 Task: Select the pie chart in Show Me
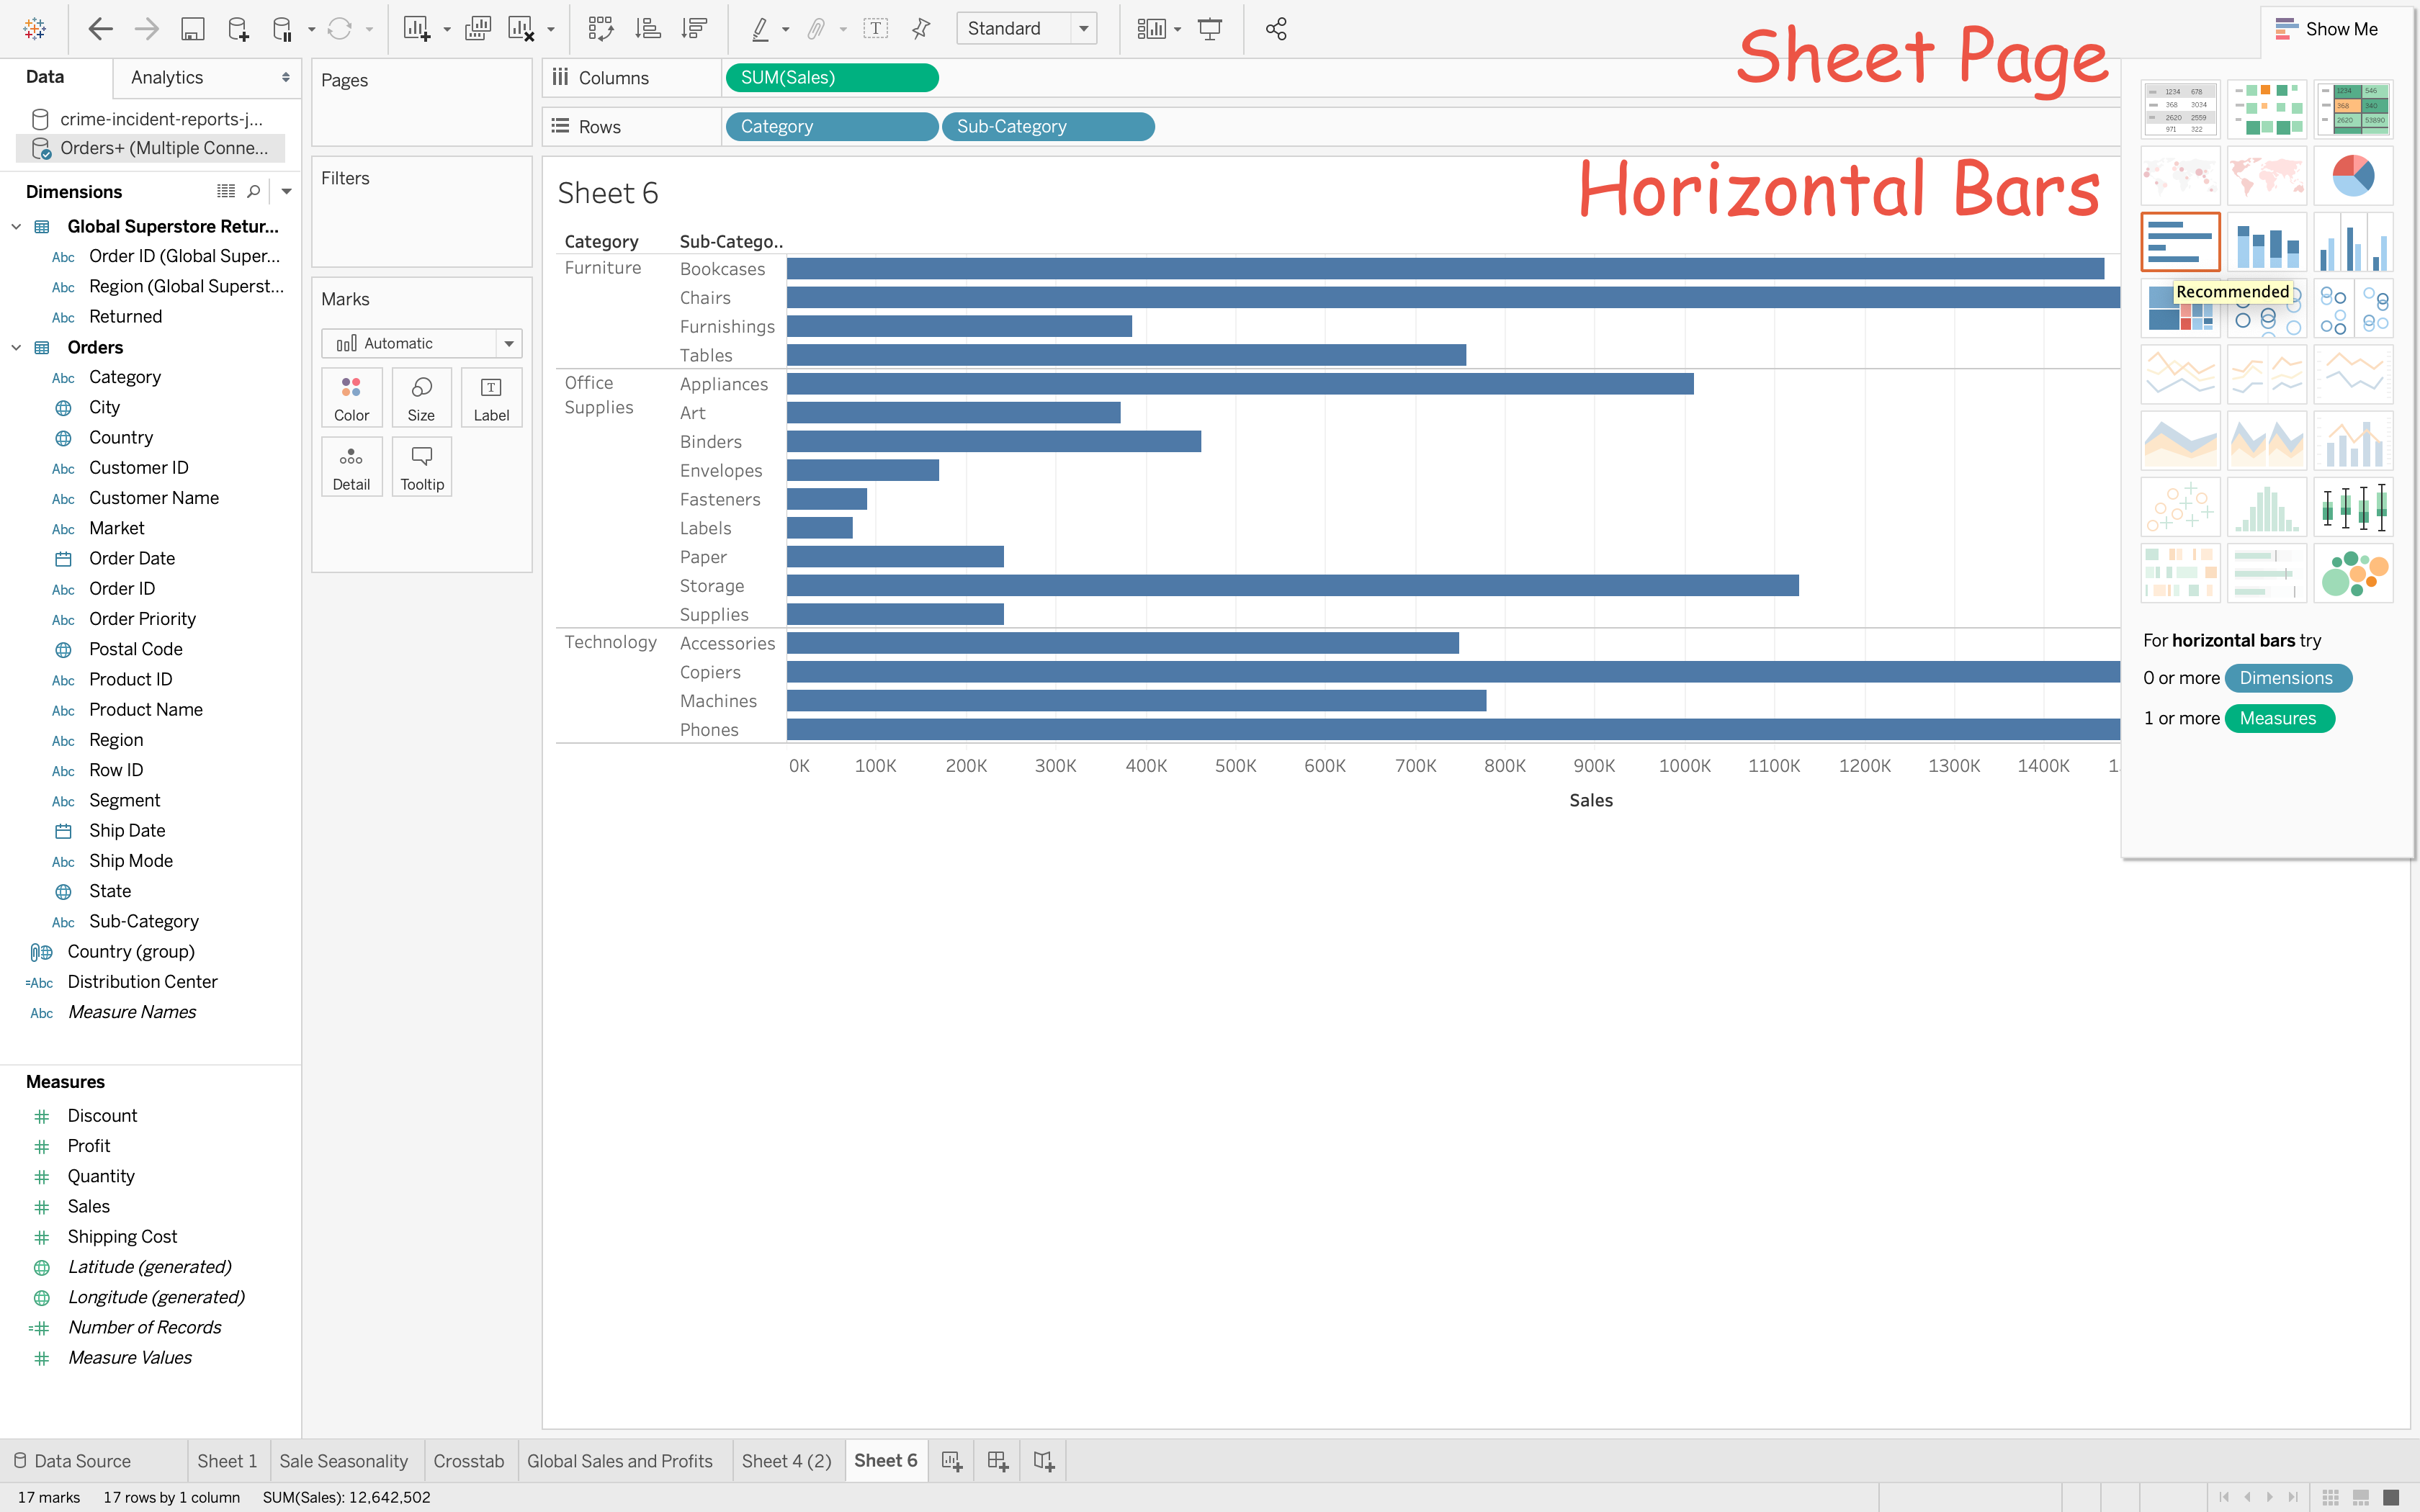2352,175
